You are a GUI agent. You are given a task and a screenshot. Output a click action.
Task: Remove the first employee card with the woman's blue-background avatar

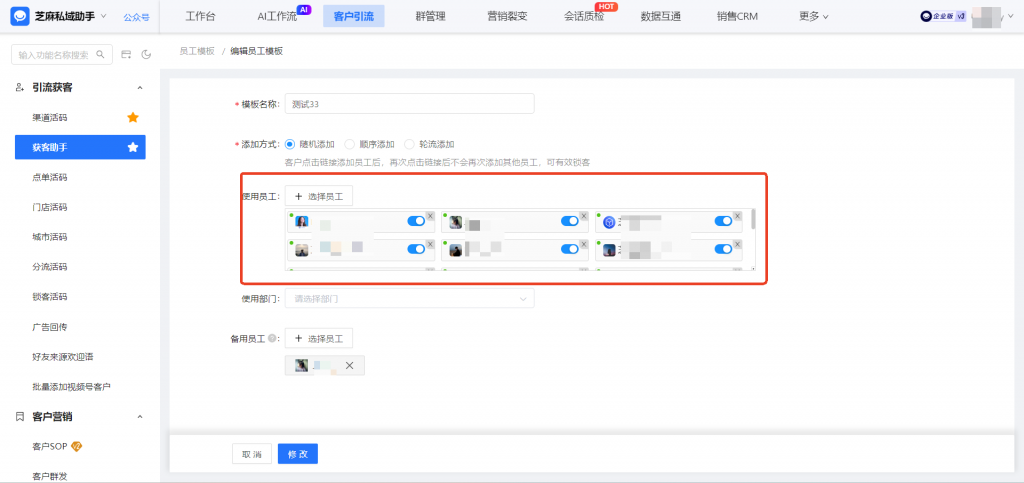pyautogui.click(x=430, y=215)
